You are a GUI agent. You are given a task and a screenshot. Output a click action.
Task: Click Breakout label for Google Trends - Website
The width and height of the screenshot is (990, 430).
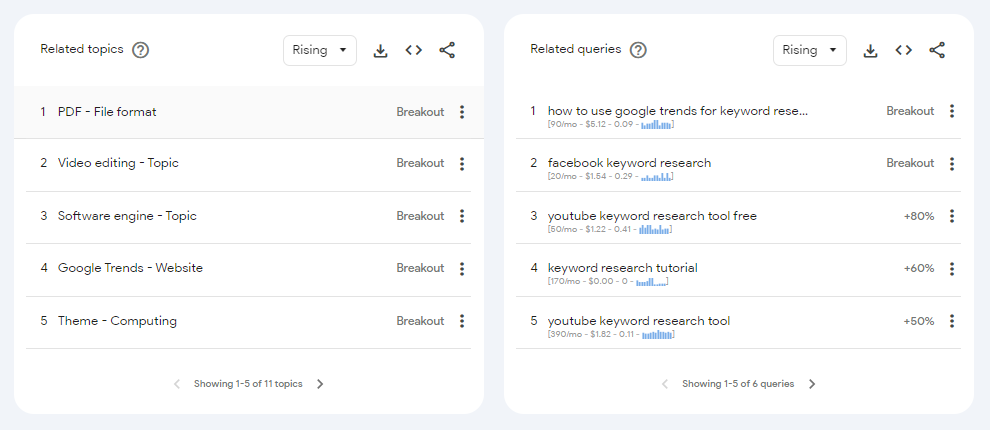[420, 268]
